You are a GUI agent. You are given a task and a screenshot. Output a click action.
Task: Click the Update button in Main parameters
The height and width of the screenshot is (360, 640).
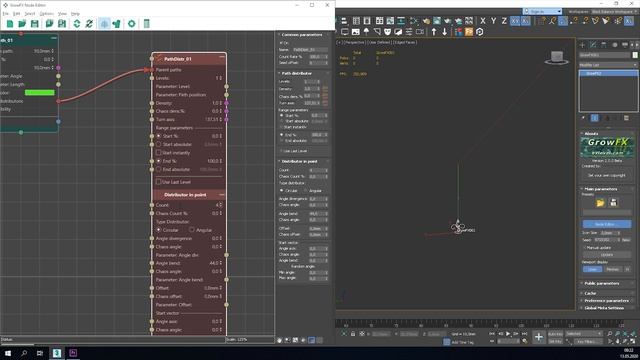click(x=607, y=254)
